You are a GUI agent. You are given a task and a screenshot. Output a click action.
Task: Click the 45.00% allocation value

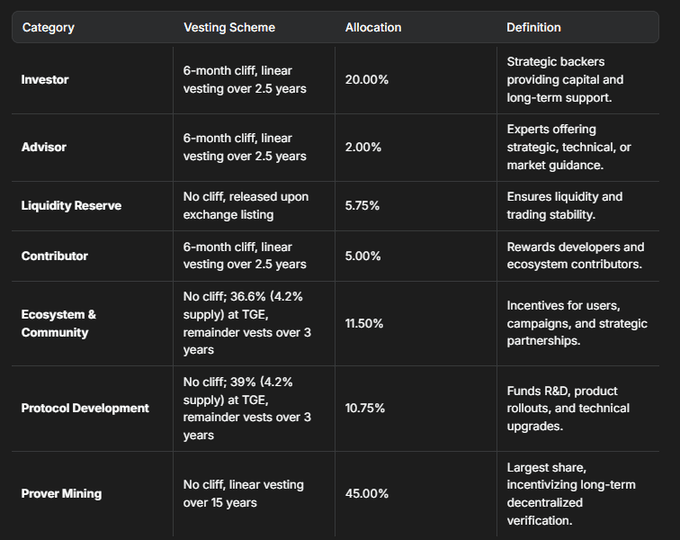368,493
